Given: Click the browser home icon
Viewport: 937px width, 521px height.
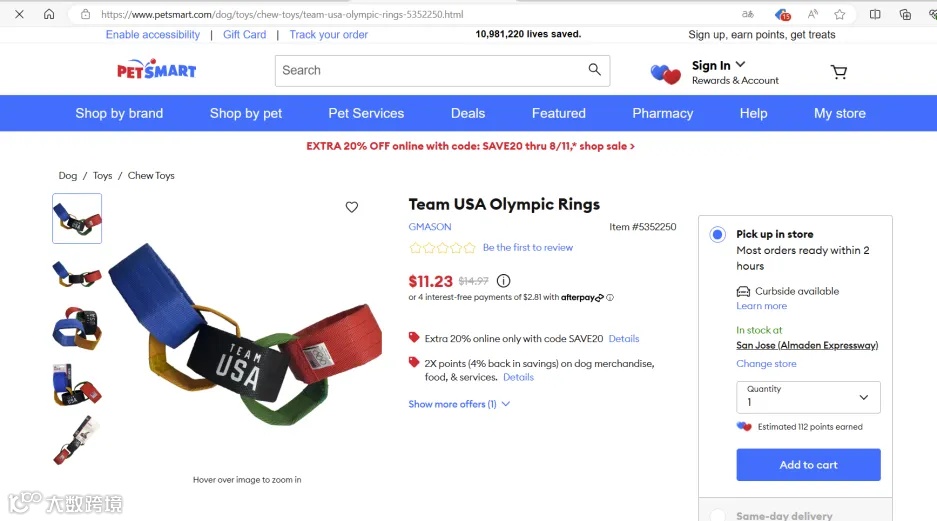Looking at the screenshot, I should coord(49,14).
